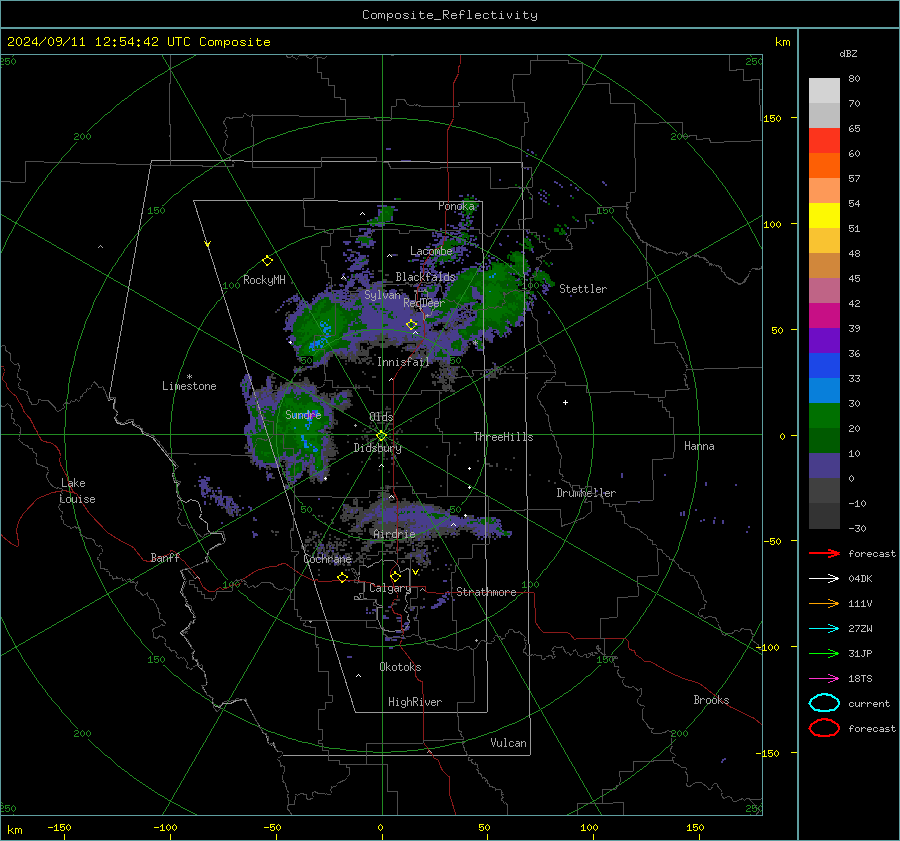Image resolution: width=900 pixels, height=841 pixels.
Task: Click the Vulcan town label
Action: (508, 743)
